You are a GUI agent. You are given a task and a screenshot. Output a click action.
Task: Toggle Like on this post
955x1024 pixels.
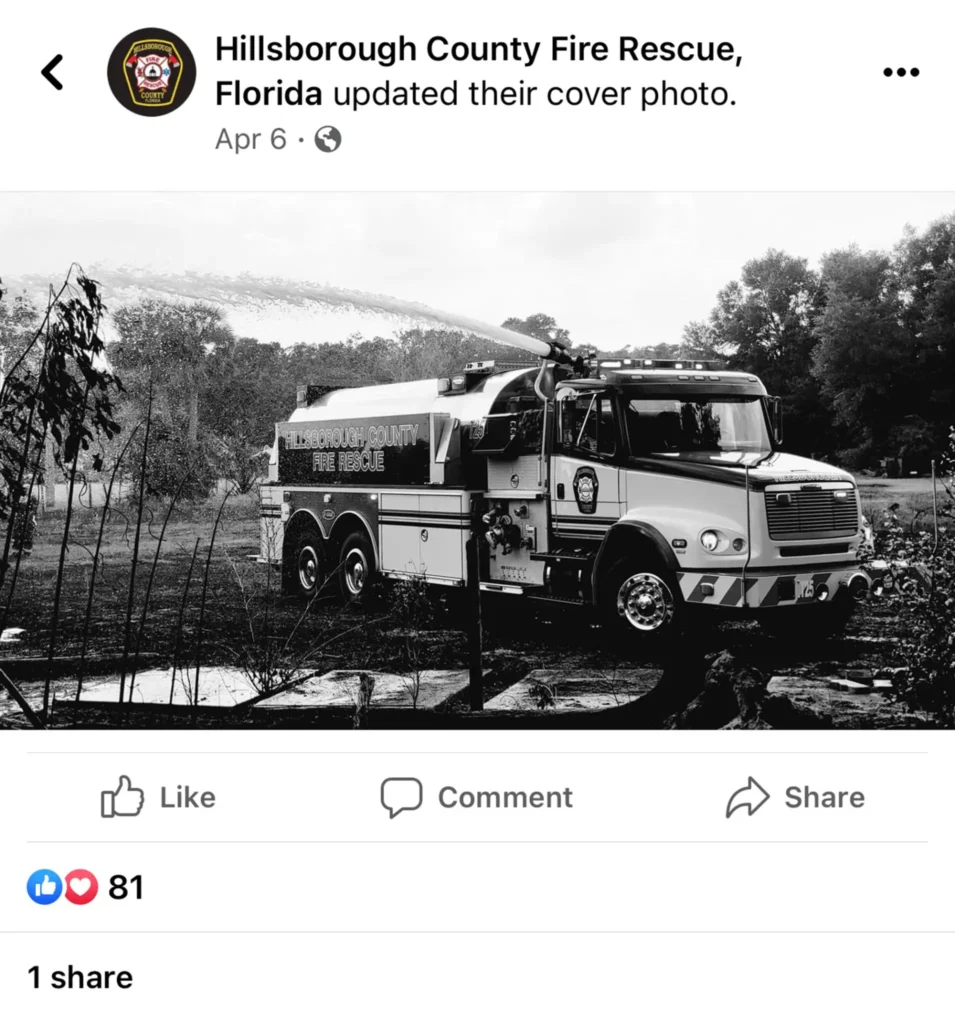158,797
